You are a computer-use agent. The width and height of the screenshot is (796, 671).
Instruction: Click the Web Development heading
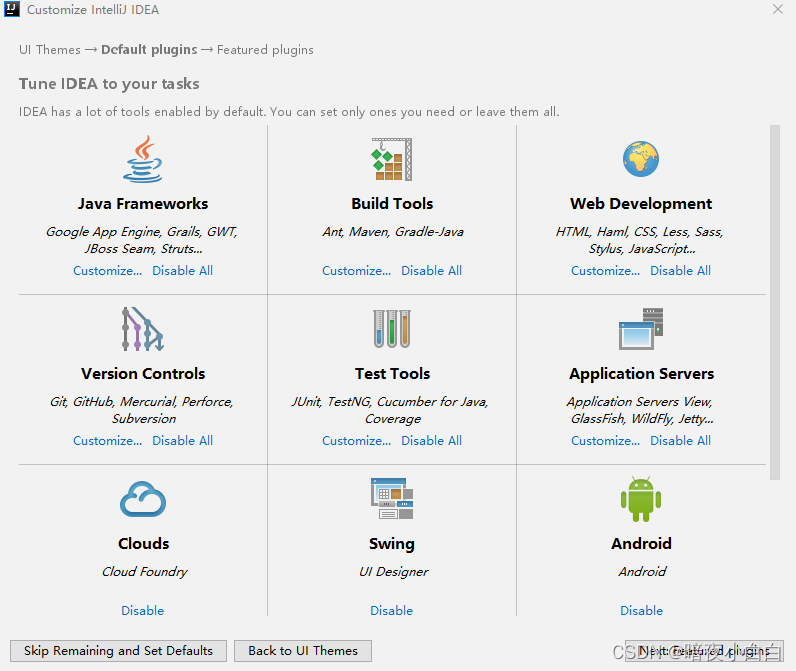pos(641,204)
